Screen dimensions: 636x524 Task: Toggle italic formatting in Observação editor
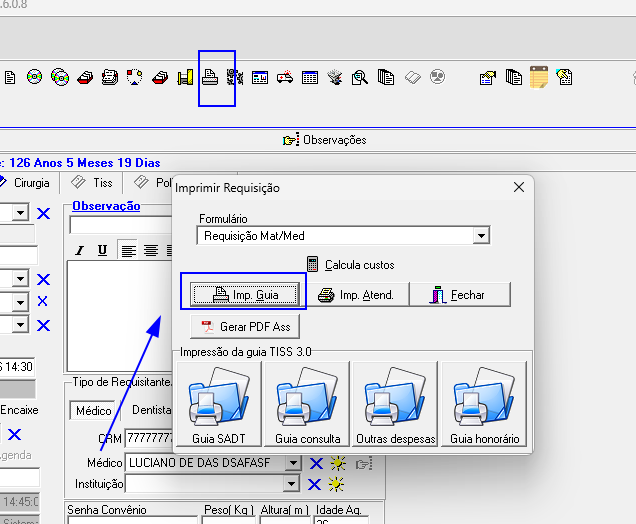(80, 250)
